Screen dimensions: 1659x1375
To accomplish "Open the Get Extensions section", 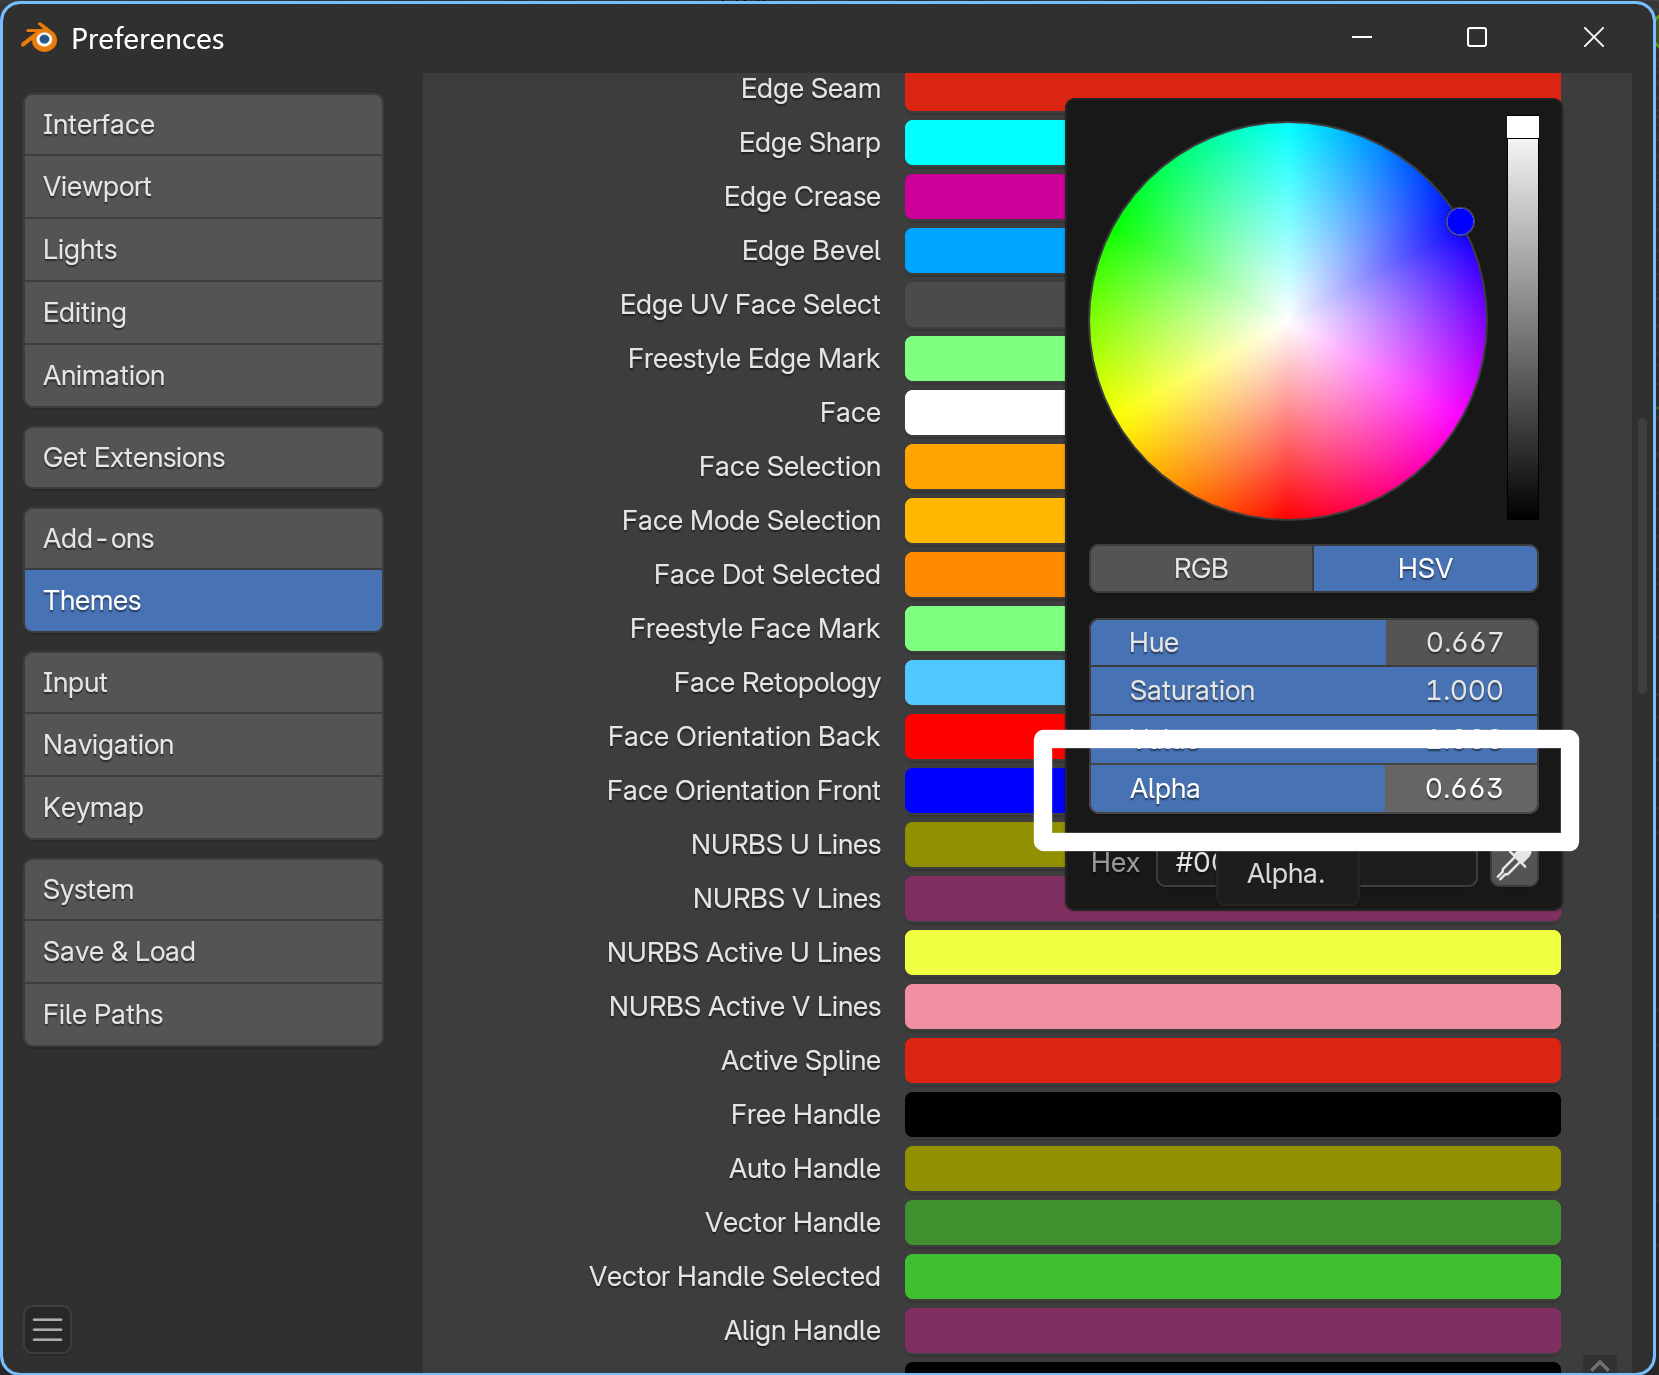I will click(x=204, y=458).
